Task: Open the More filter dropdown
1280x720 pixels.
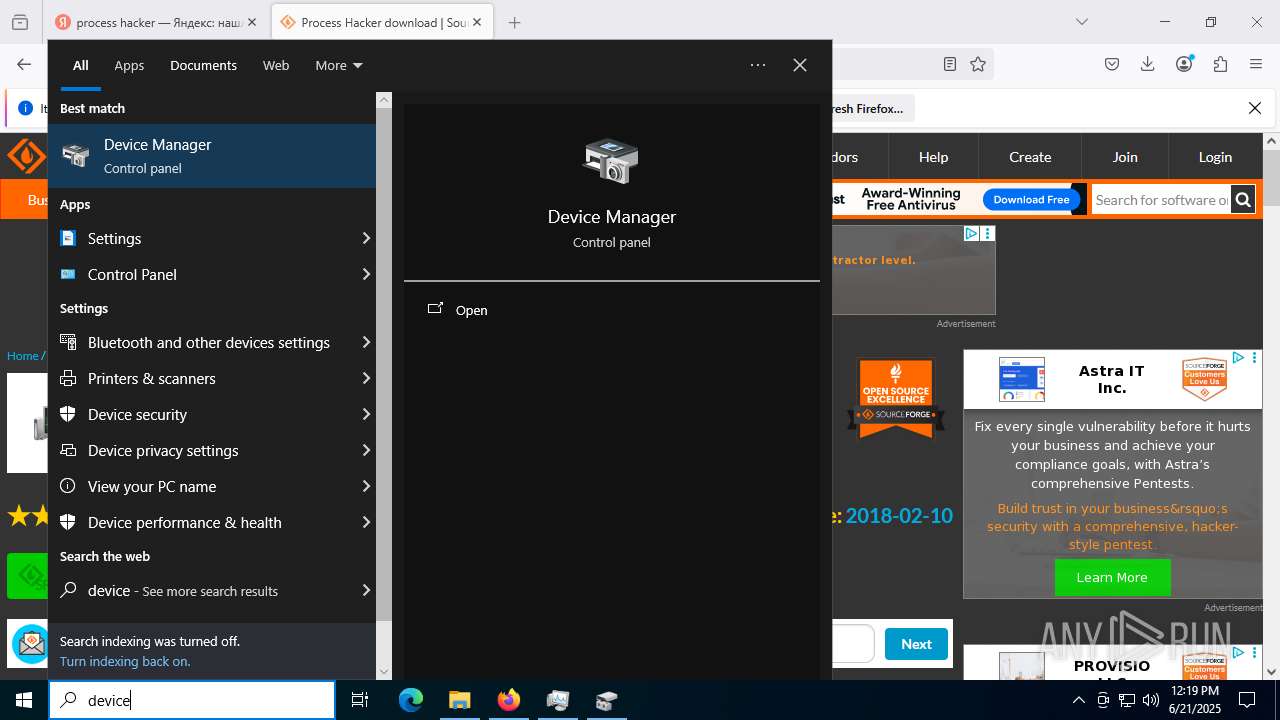Action: [x=339, y=65]
